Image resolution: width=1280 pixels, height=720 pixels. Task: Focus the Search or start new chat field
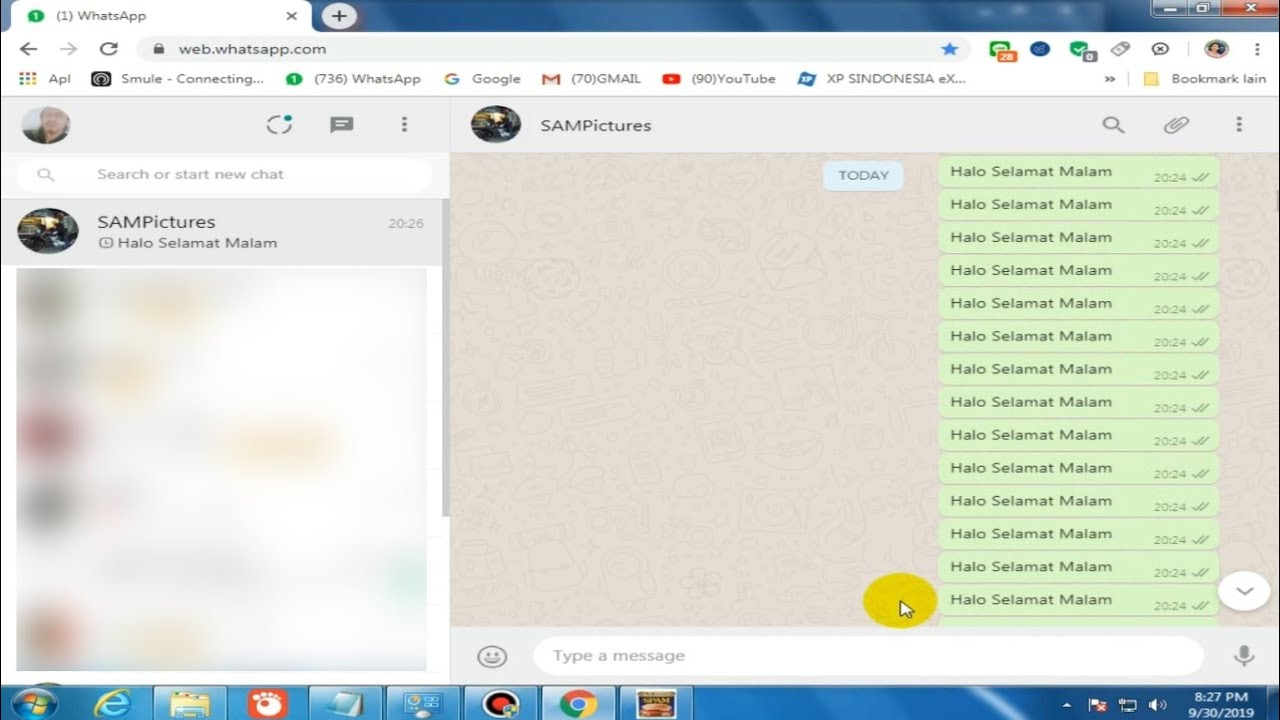(x=225, y=174)
